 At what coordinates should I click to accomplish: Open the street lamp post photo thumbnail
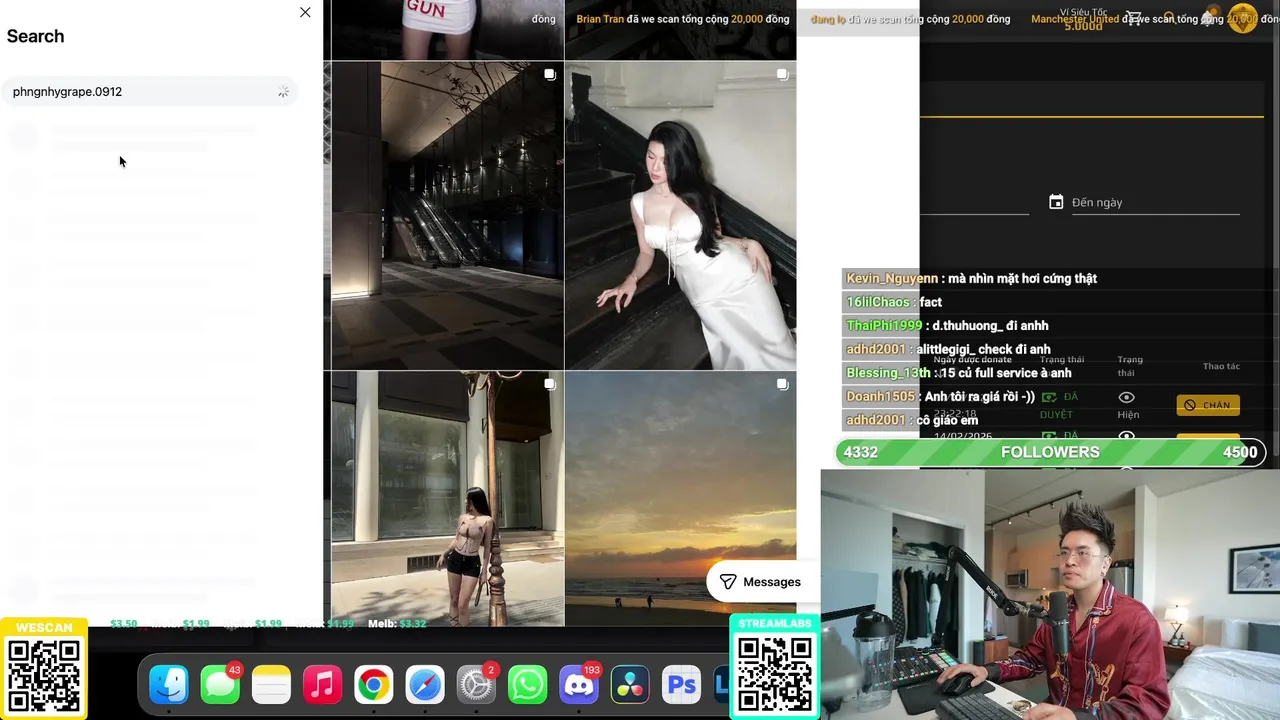pyautogui.click(x=447, y=499)
